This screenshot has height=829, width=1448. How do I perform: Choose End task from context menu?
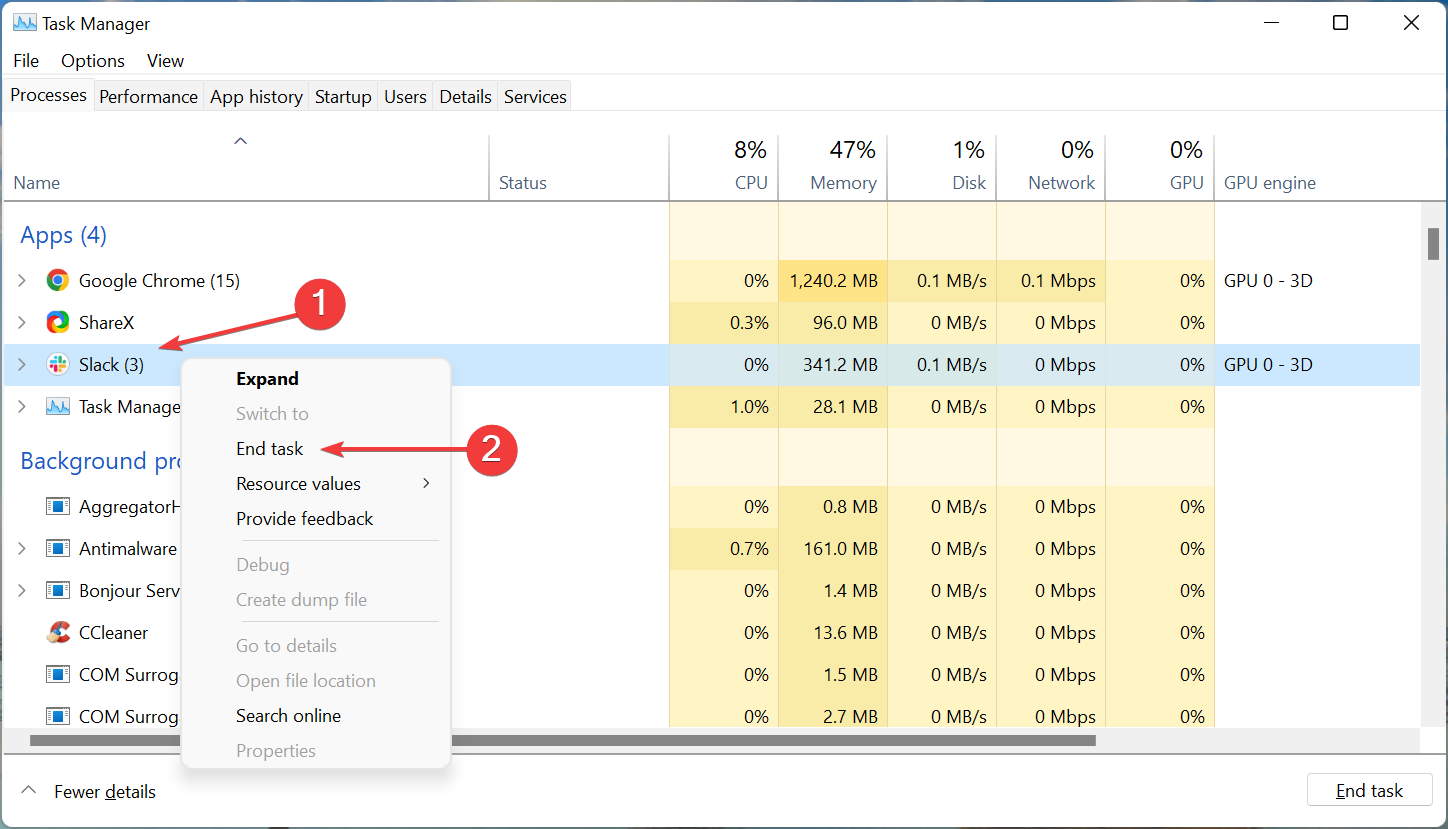click(x=269, y=449)
